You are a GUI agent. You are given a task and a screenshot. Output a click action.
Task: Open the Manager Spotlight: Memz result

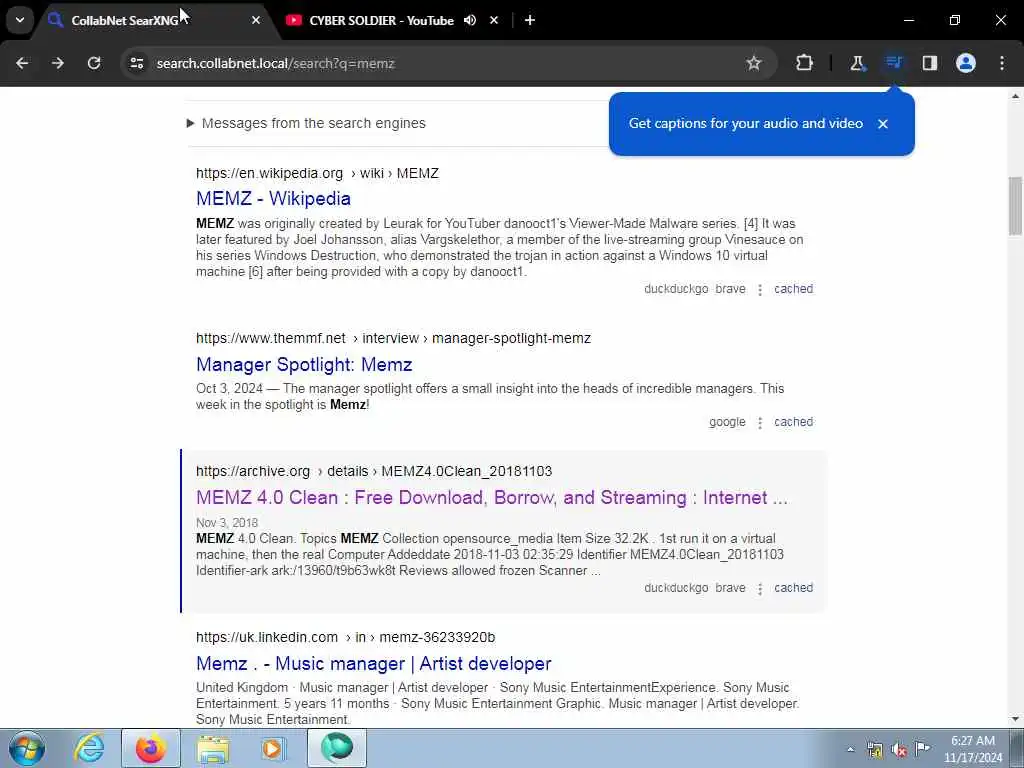[x=304, y=364]
